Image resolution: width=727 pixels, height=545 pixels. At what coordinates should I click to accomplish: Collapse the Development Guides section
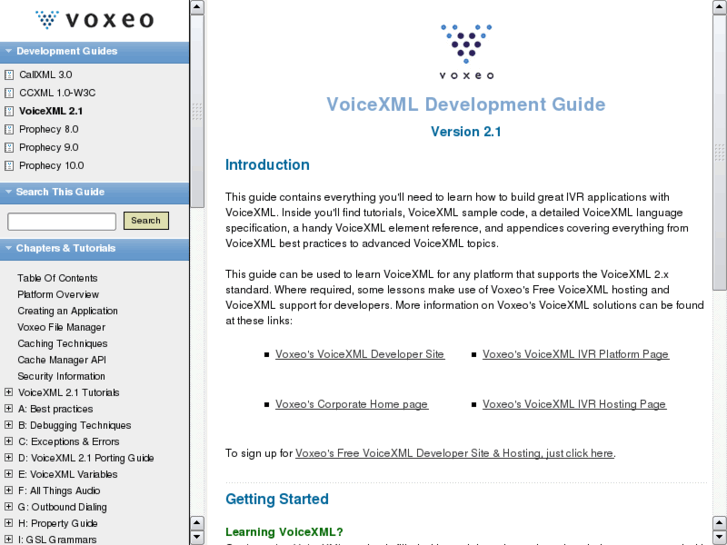(x=8, y=51)
